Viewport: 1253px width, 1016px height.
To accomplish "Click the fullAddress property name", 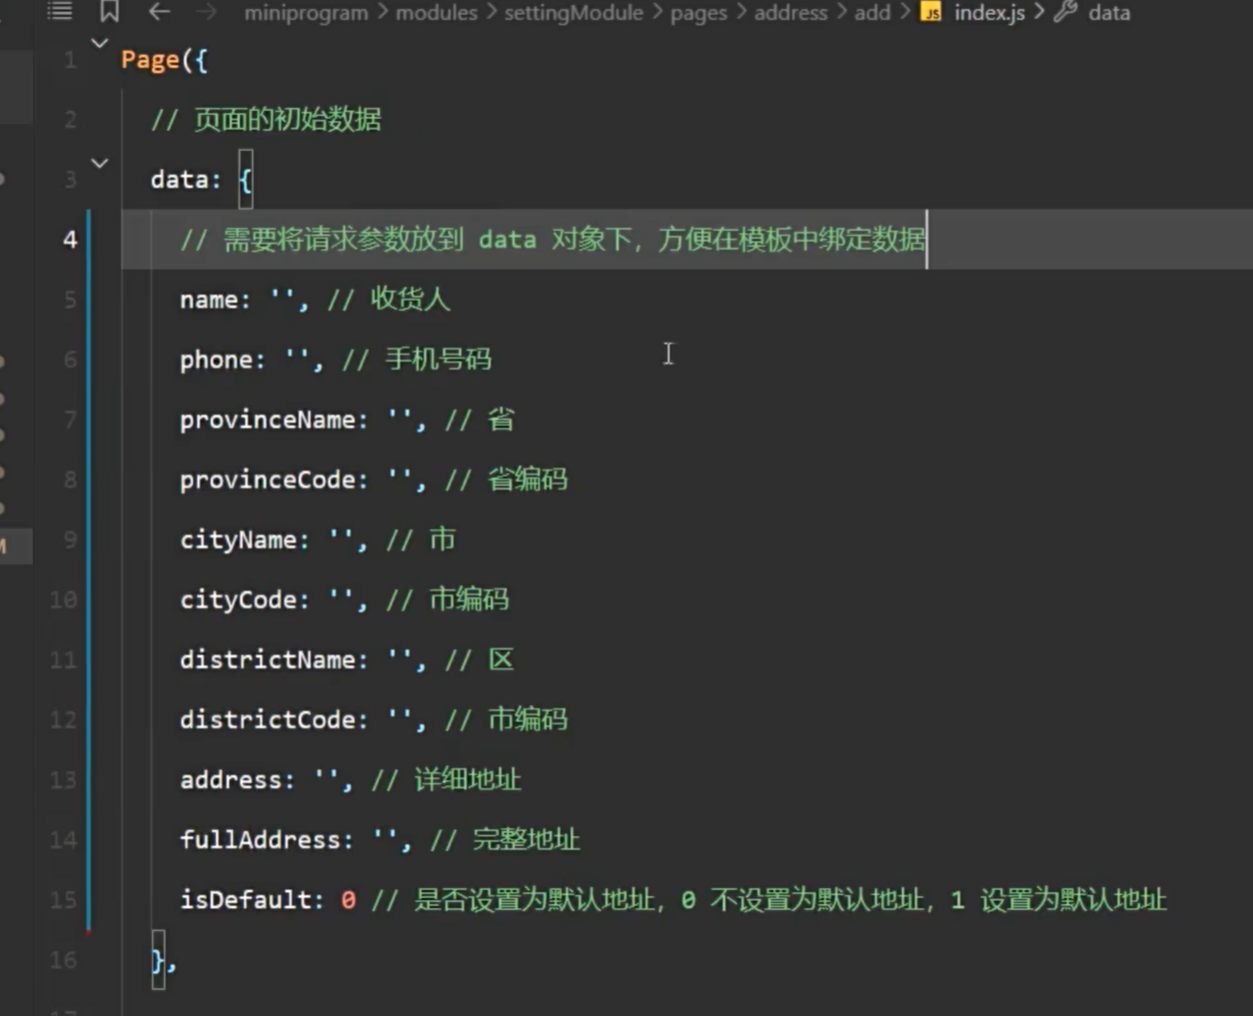I will [260, 839].
